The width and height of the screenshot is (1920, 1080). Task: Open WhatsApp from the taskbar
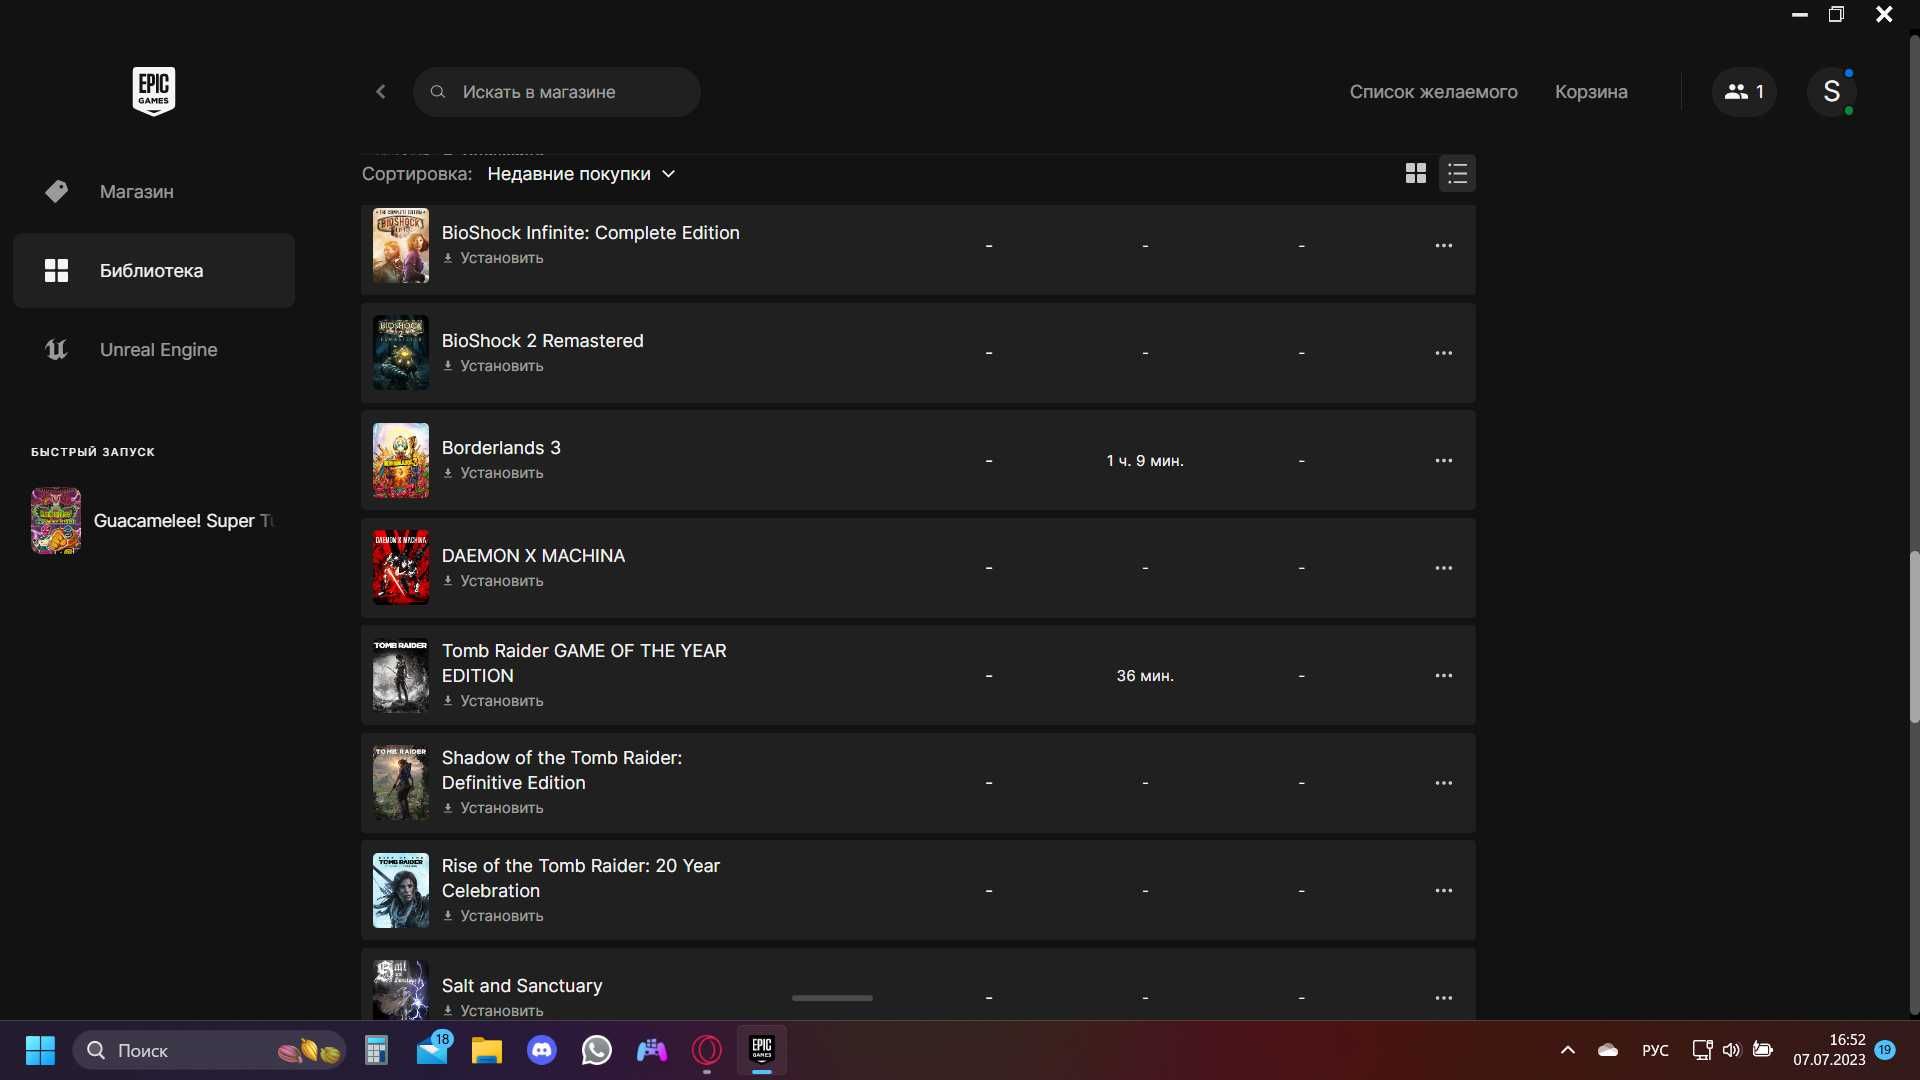pos(597,1051)
